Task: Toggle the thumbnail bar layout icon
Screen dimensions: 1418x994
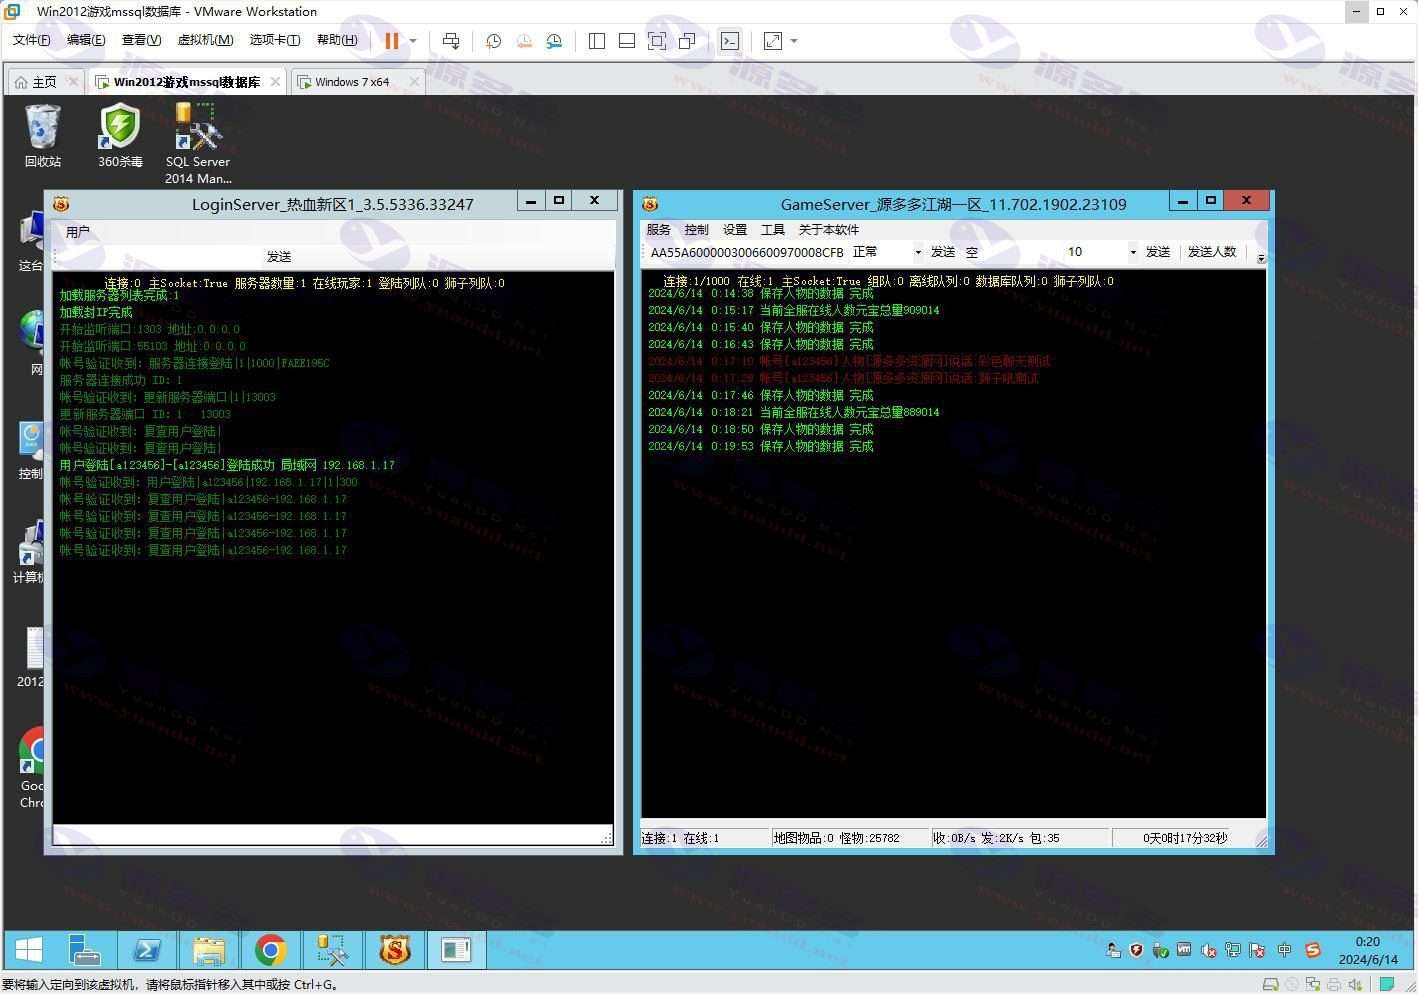Action: click(627, 41)
